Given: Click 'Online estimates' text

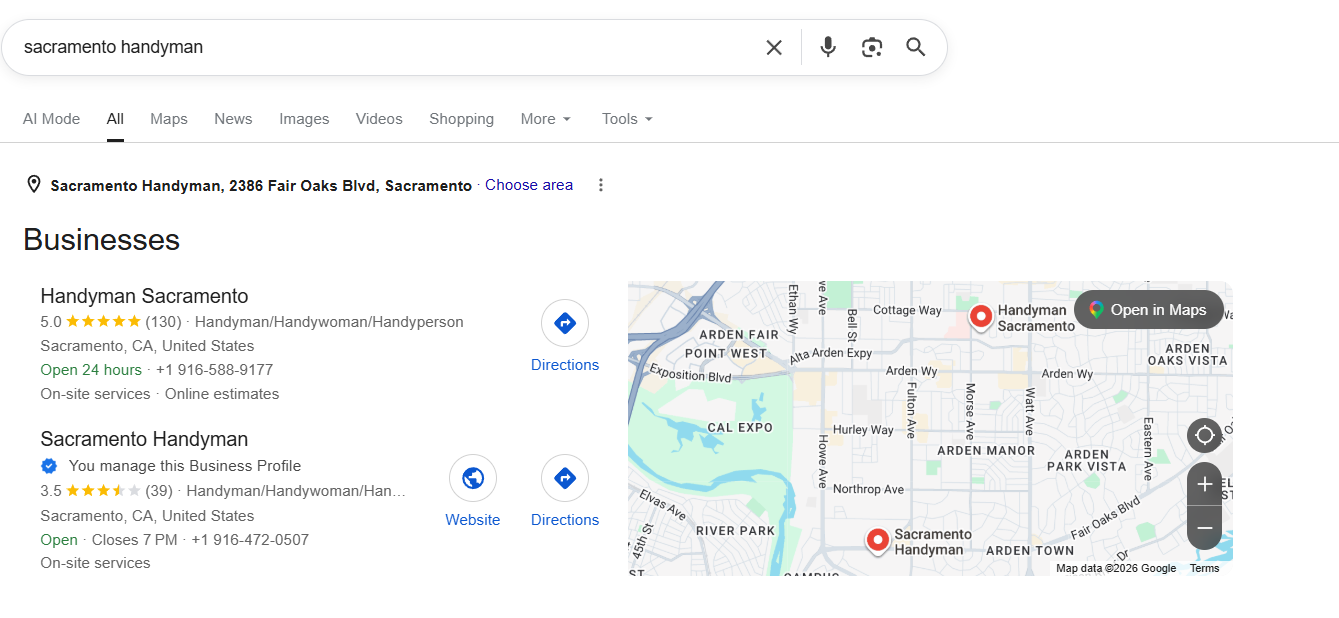Looking at the screenshot, I should point(222,394).
